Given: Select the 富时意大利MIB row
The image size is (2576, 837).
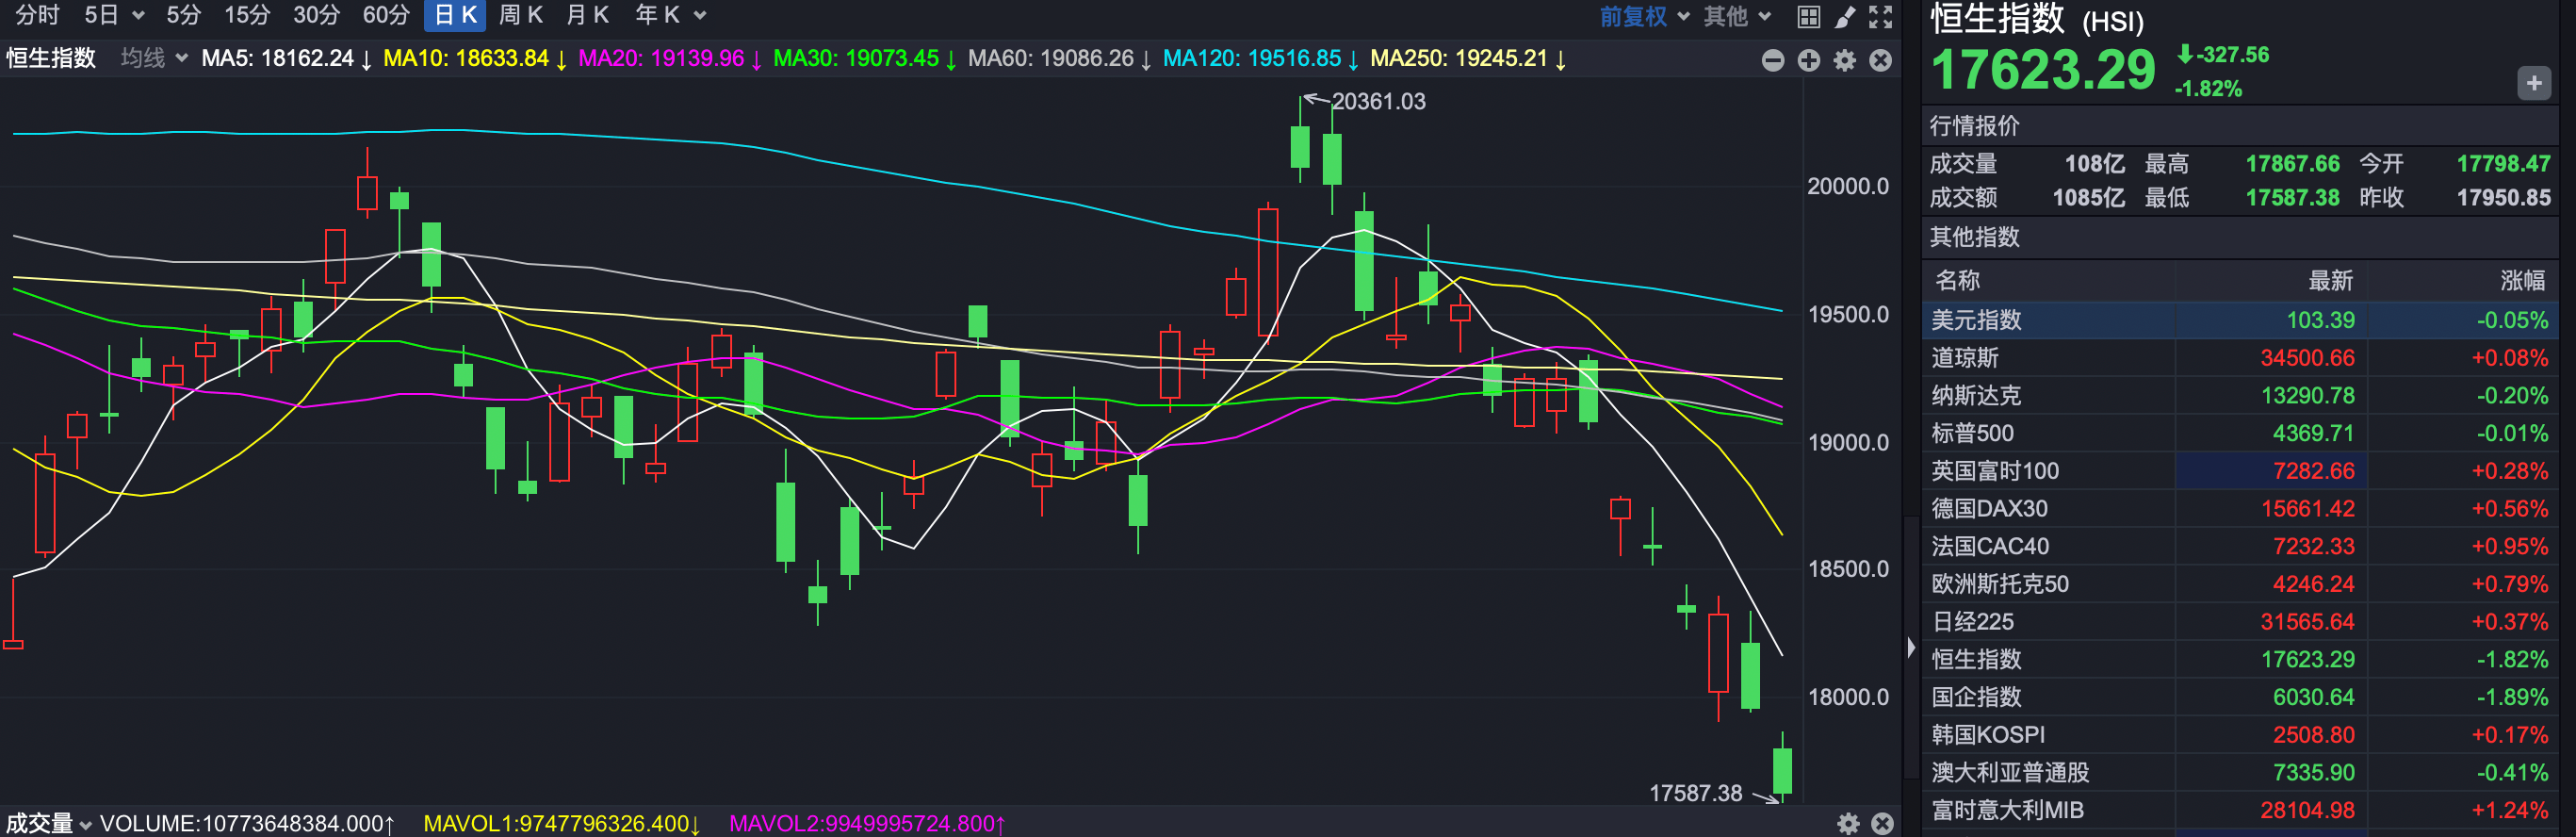Looking at the screenshot, I should point(2240,810).
